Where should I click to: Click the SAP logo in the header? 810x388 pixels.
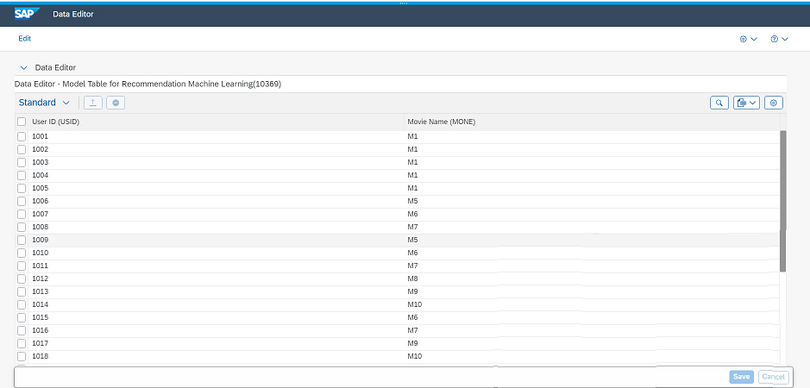coord(27,14)
